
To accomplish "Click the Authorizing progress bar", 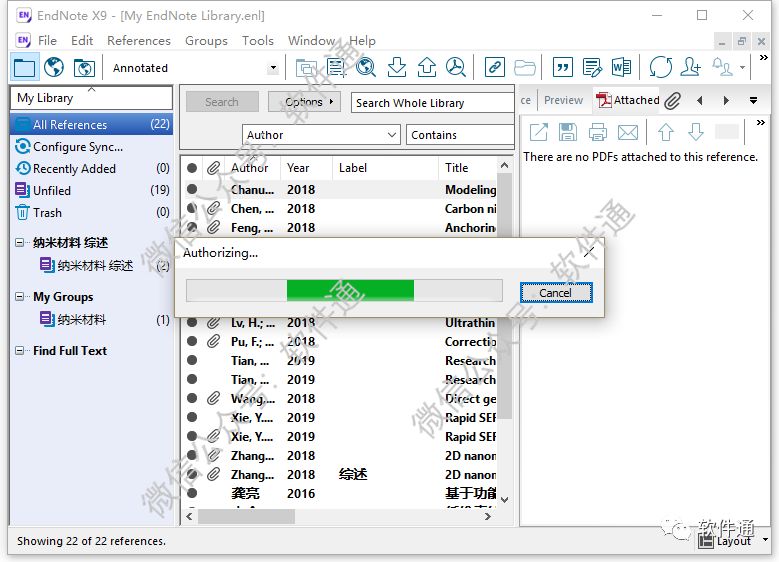I will coord(344,291).
